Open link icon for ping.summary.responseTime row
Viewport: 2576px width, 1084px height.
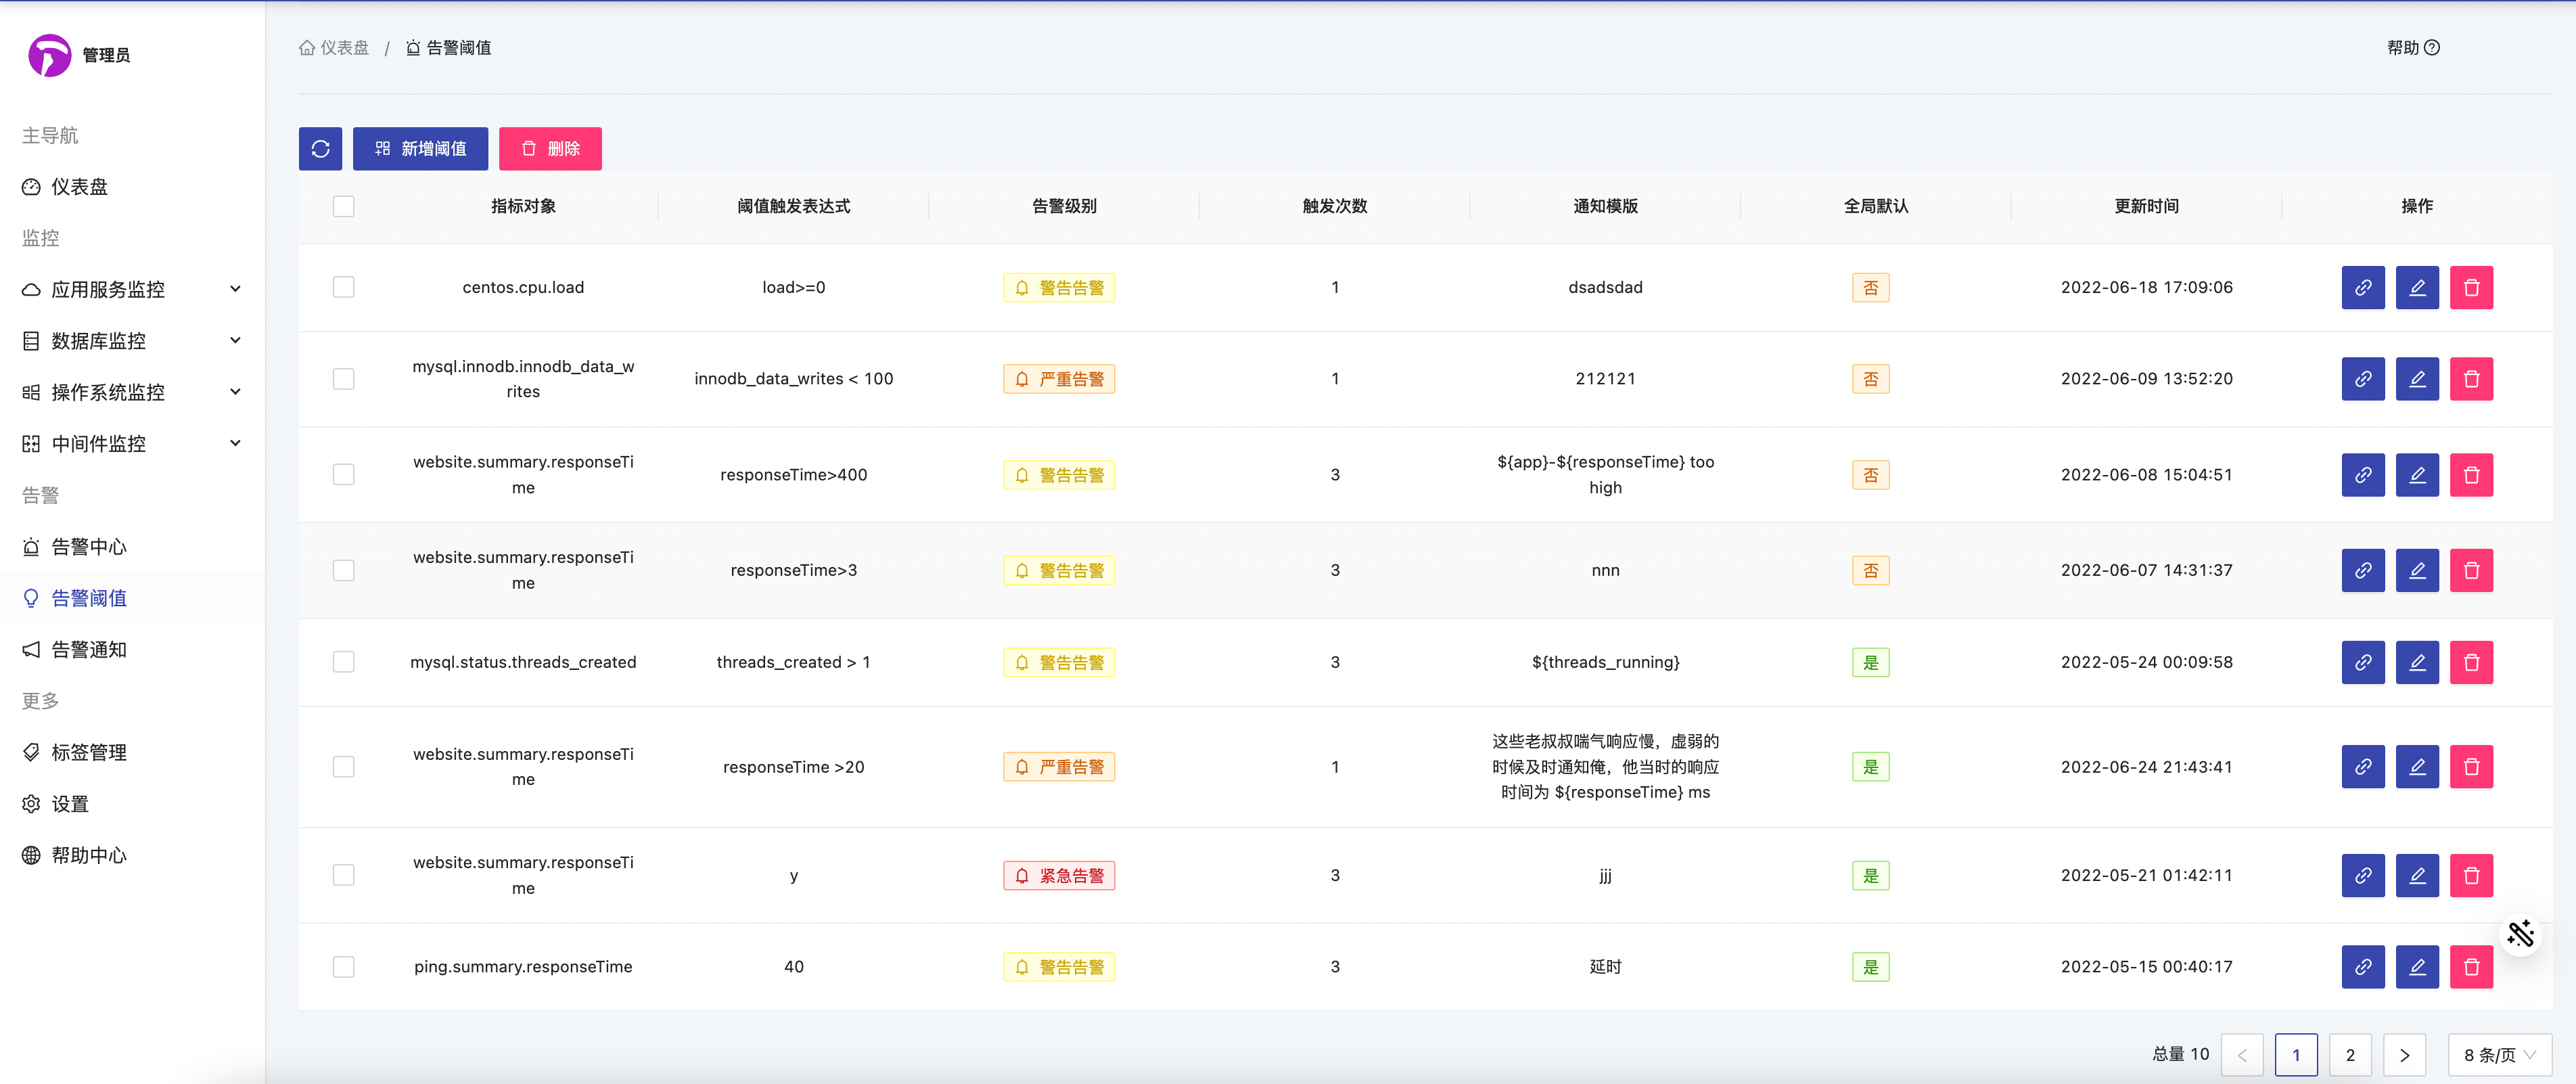[x=2362, y=967]
